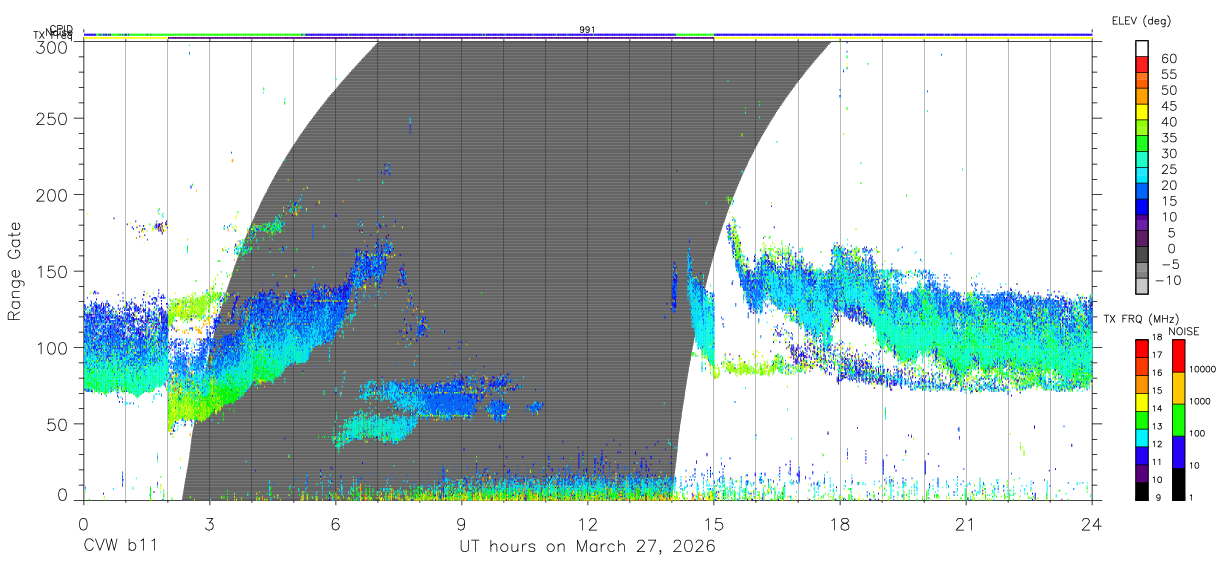Pick the purple swatch between 5 and 10 in ELEV colorbar
This screenshot has height=567, width=1228.
pos(1143,224)
